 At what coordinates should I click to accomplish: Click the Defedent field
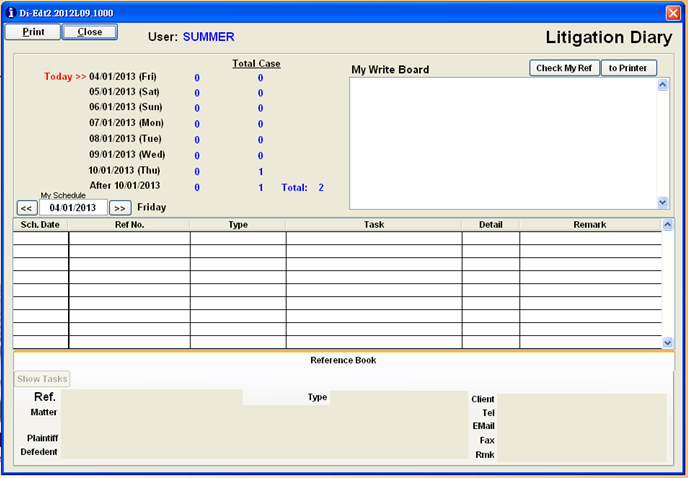[x=264, y=452]
